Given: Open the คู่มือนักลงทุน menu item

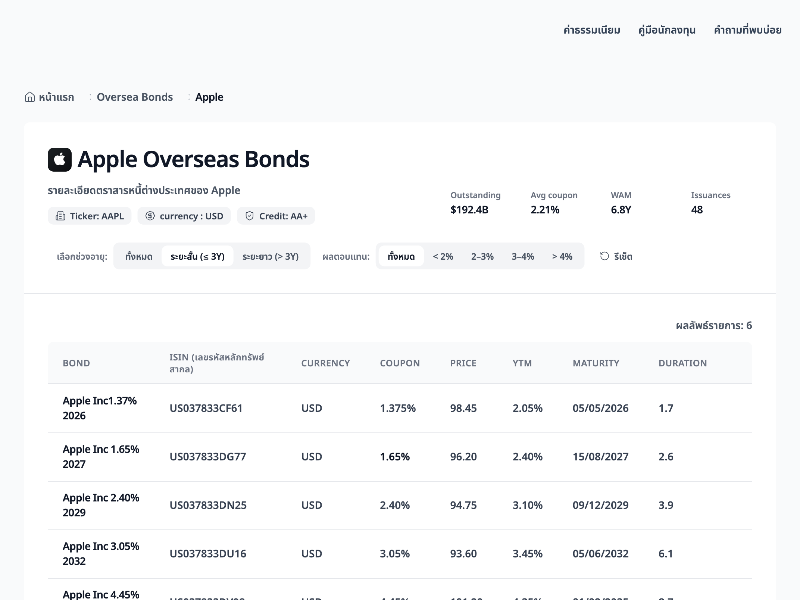Looking at the screenshot, I should (667, 30).
